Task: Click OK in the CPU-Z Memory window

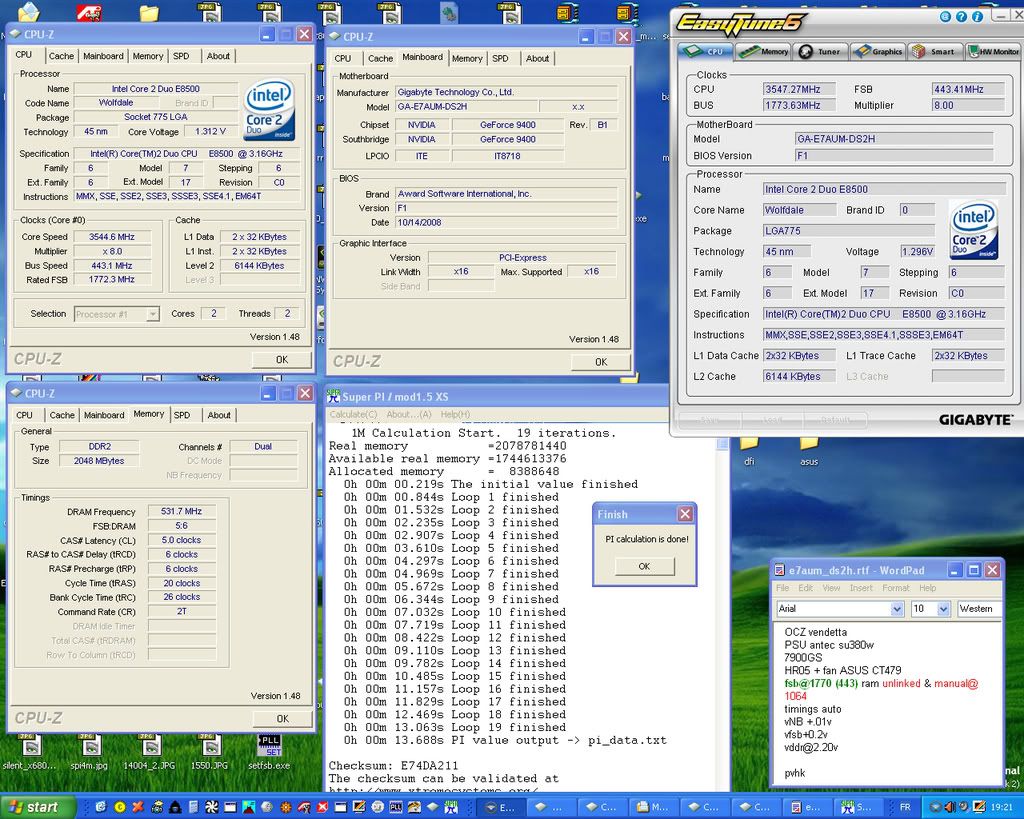Action: coord(282,718)
